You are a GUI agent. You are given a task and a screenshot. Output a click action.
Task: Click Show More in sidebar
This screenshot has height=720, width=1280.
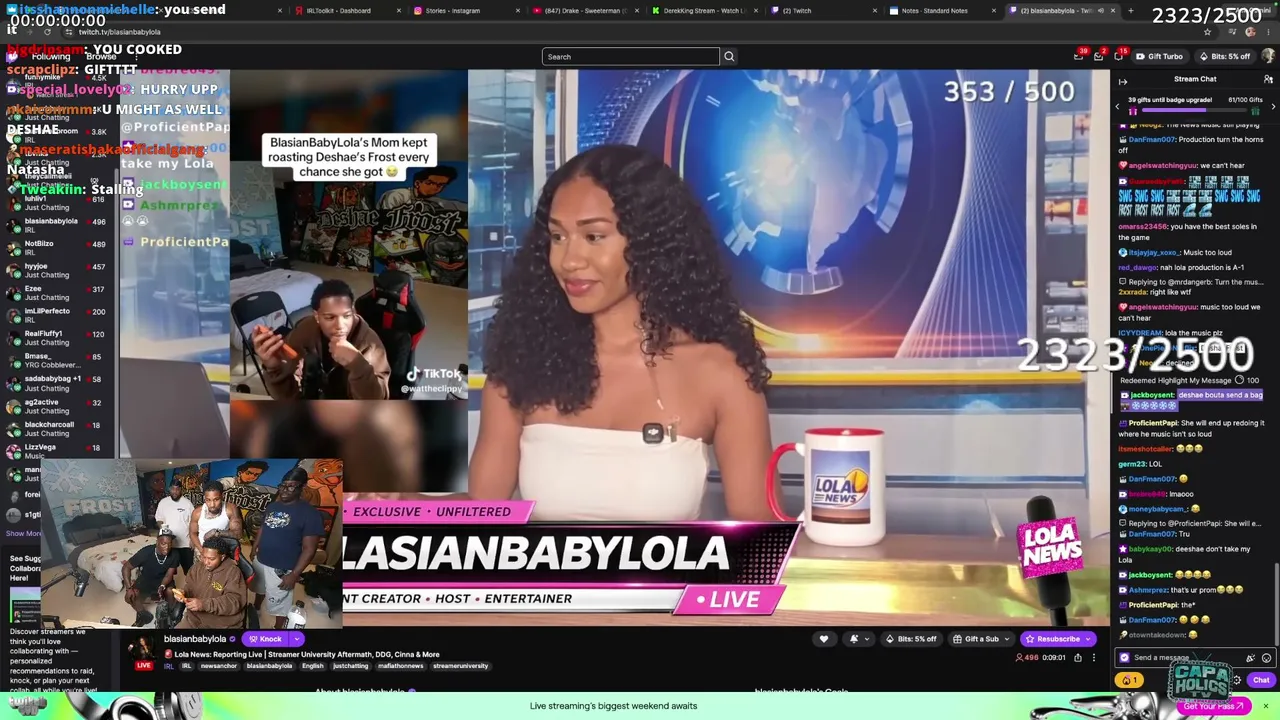pyautogui.click(x=24, y=533)
